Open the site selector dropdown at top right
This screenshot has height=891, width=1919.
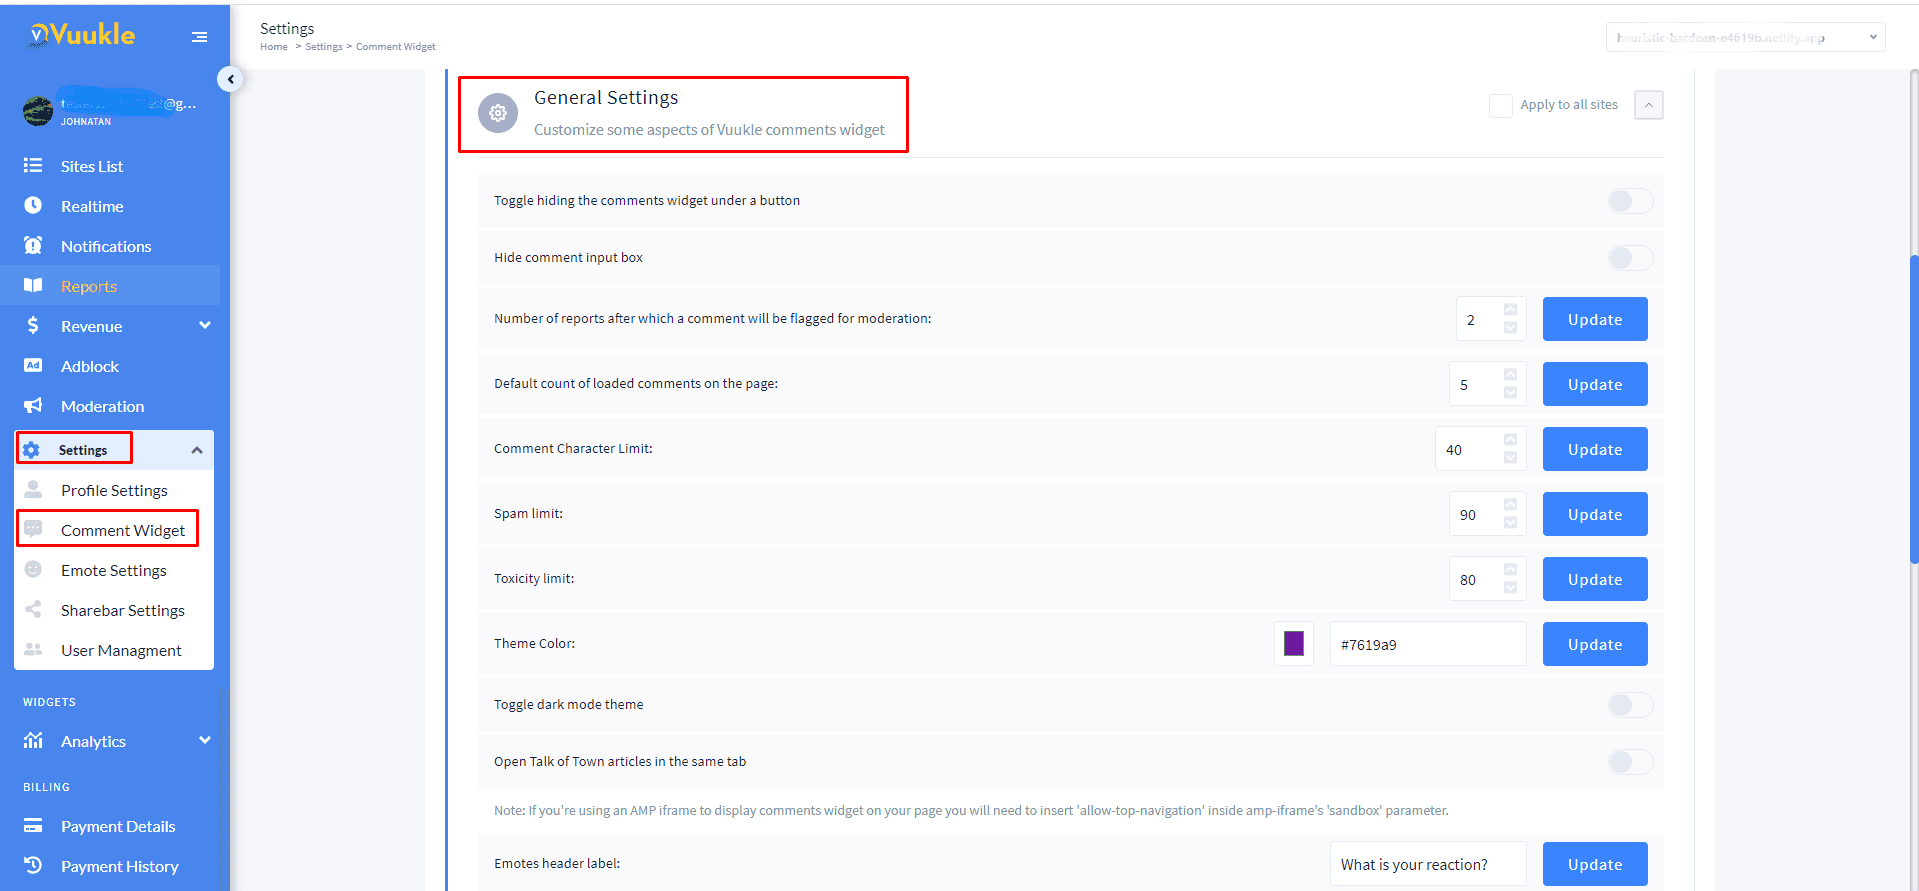(1745, 37)
